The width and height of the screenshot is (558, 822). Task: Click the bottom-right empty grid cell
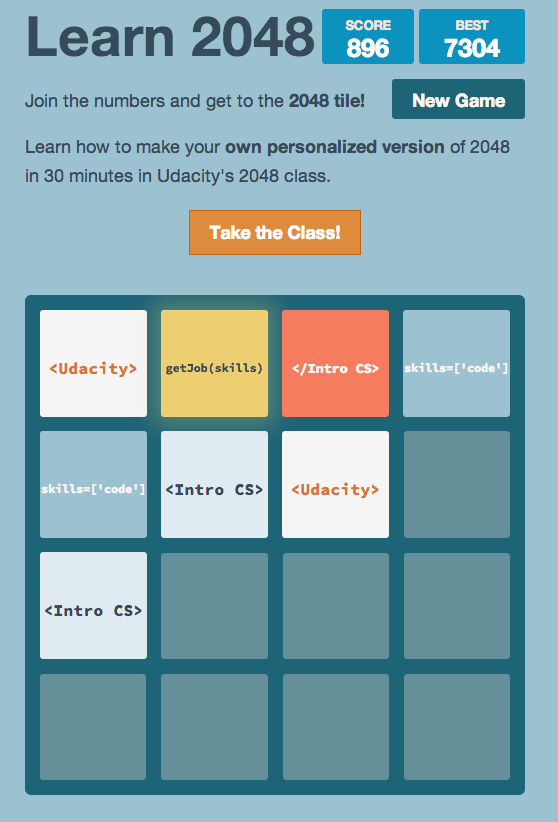point(456,727)
